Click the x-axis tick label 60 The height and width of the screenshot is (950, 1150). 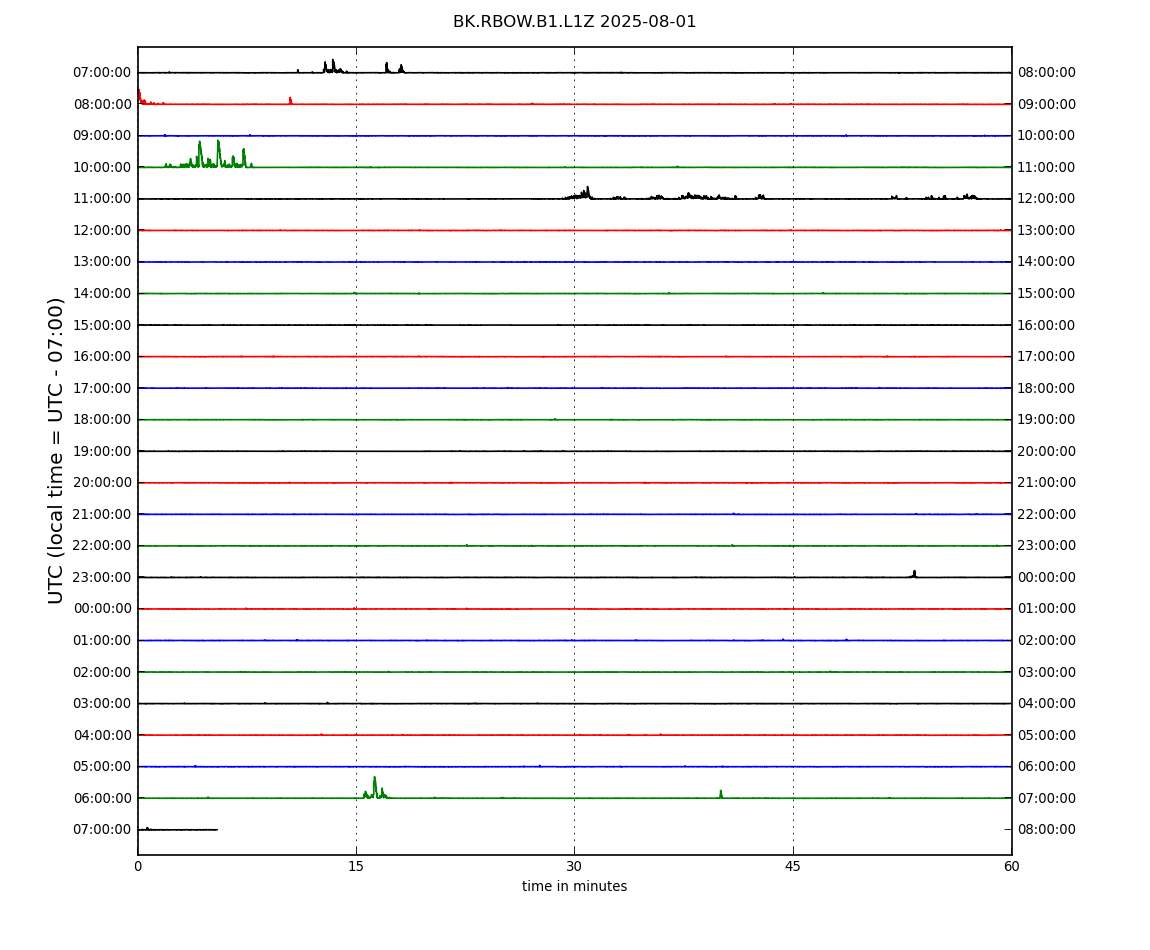1011,866
